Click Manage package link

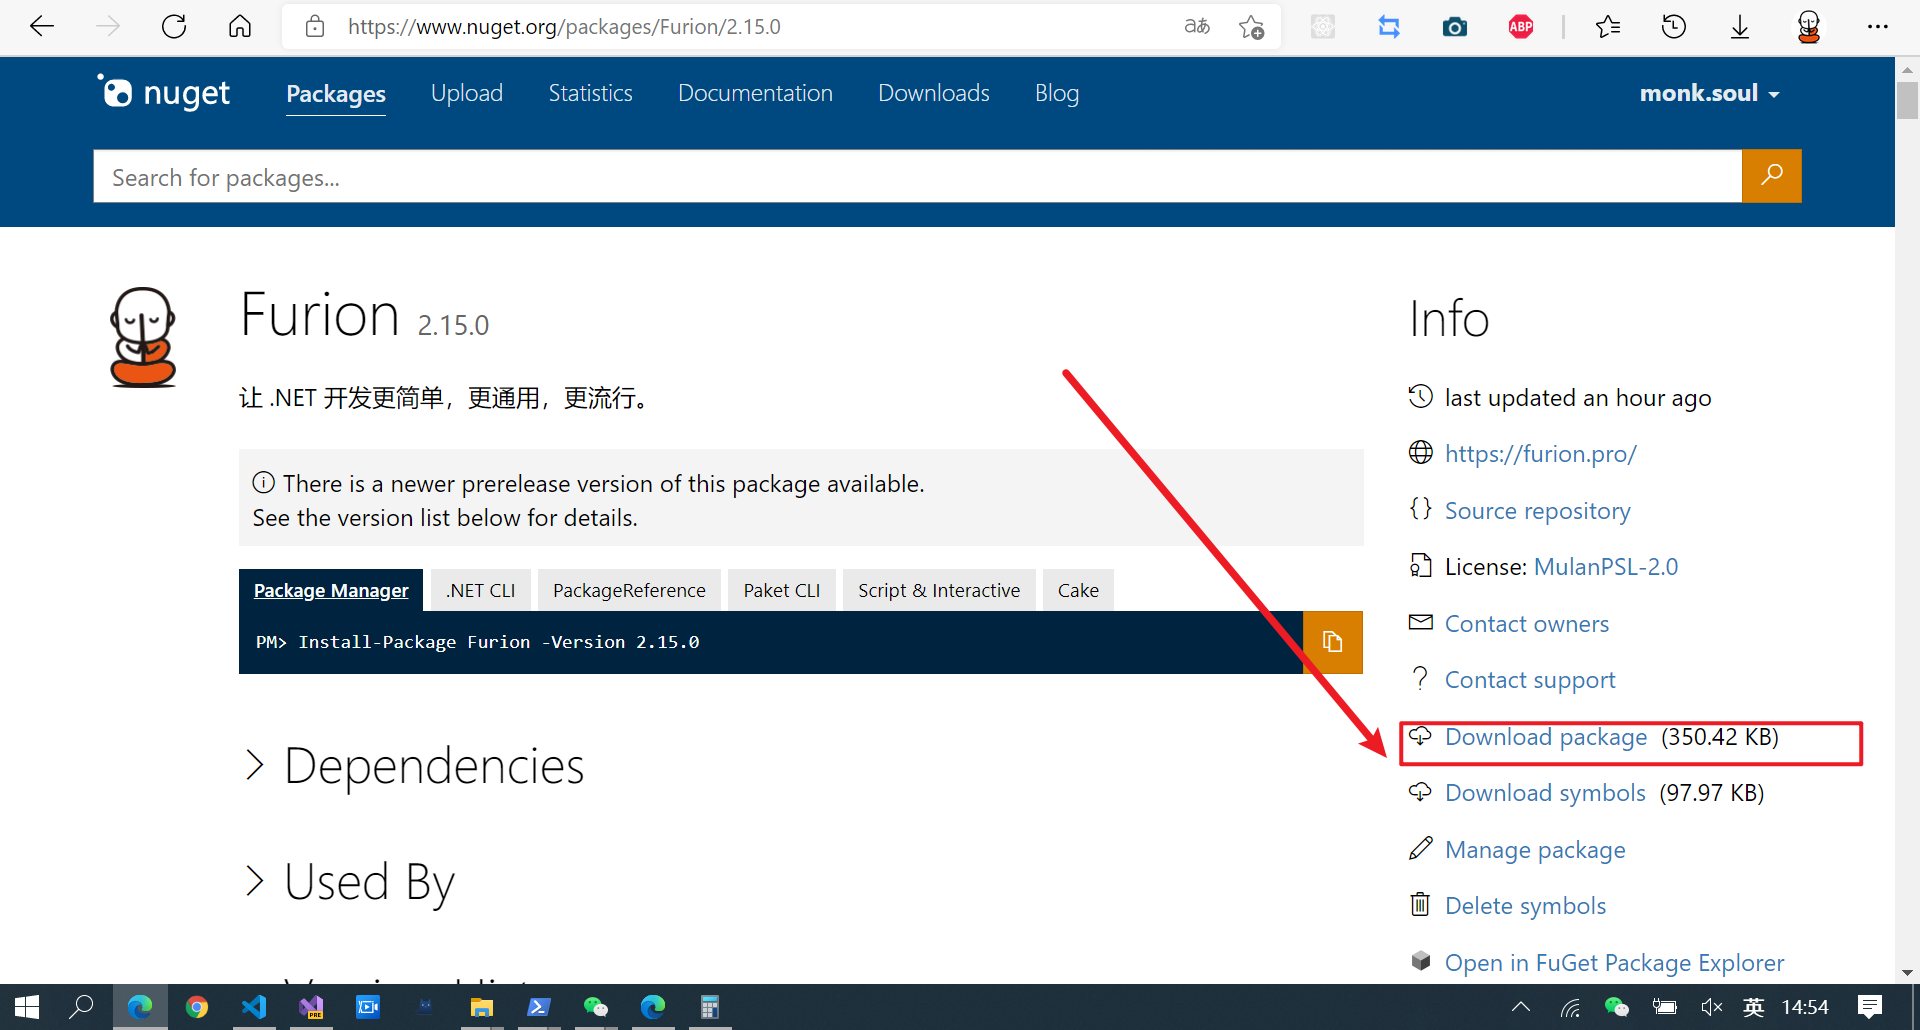(x=1535, y=850)
